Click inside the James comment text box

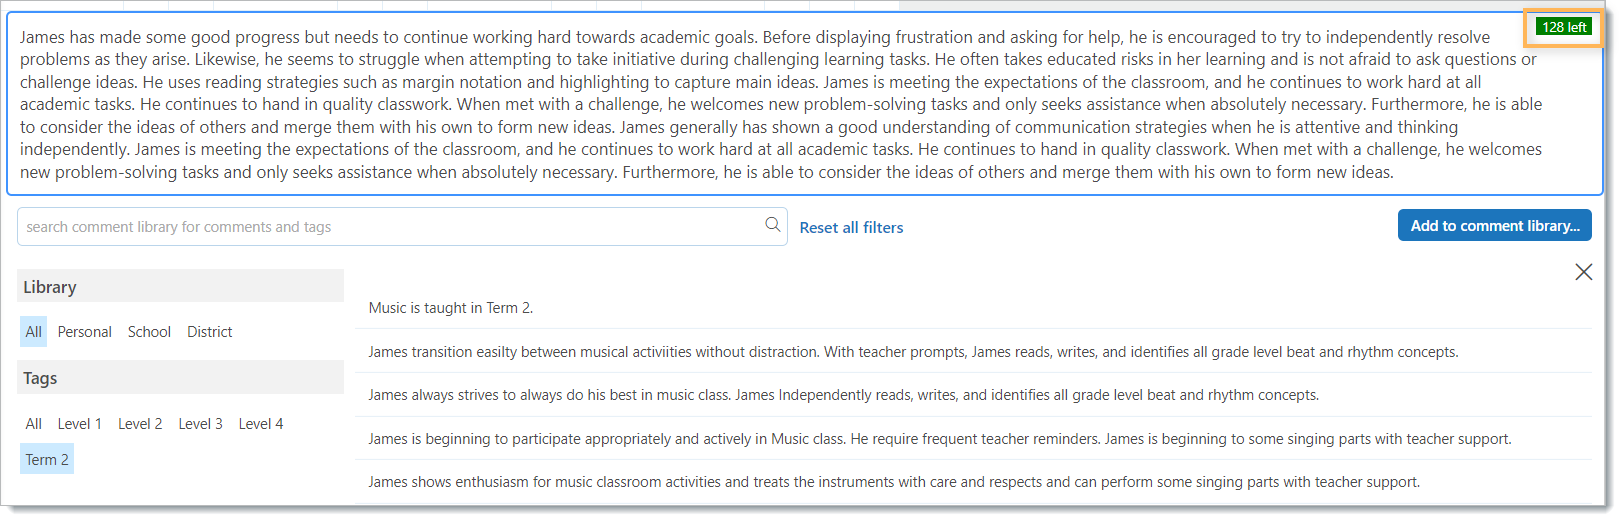(x=805, y=104)
